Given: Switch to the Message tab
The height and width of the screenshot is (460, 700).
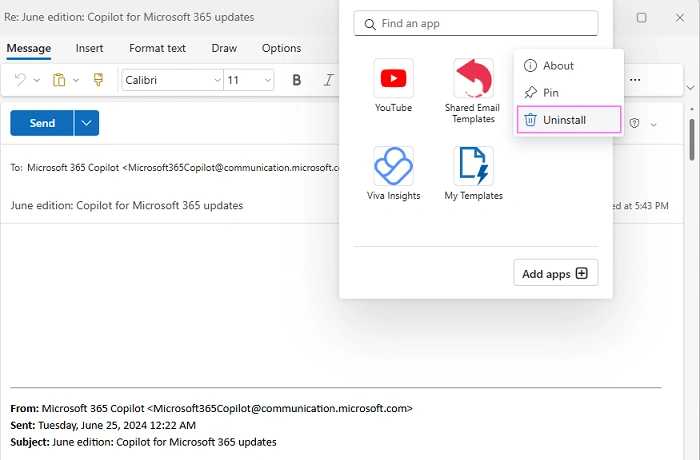Looking at the screenshot, I should (x=29, y=48).
